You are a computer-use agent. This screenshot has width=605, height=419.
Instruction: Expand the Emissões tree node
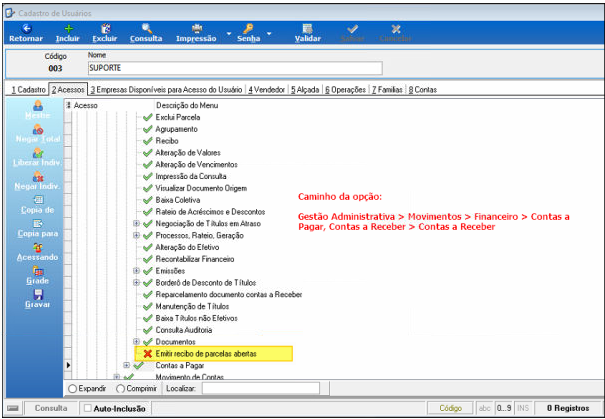[x=136, y=271]
